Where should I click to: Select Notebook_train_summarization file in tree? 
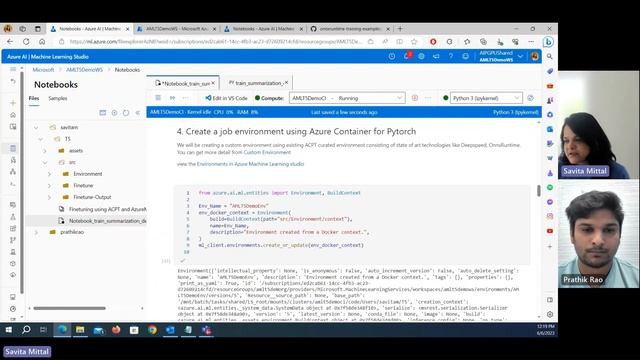click(107, 221)
